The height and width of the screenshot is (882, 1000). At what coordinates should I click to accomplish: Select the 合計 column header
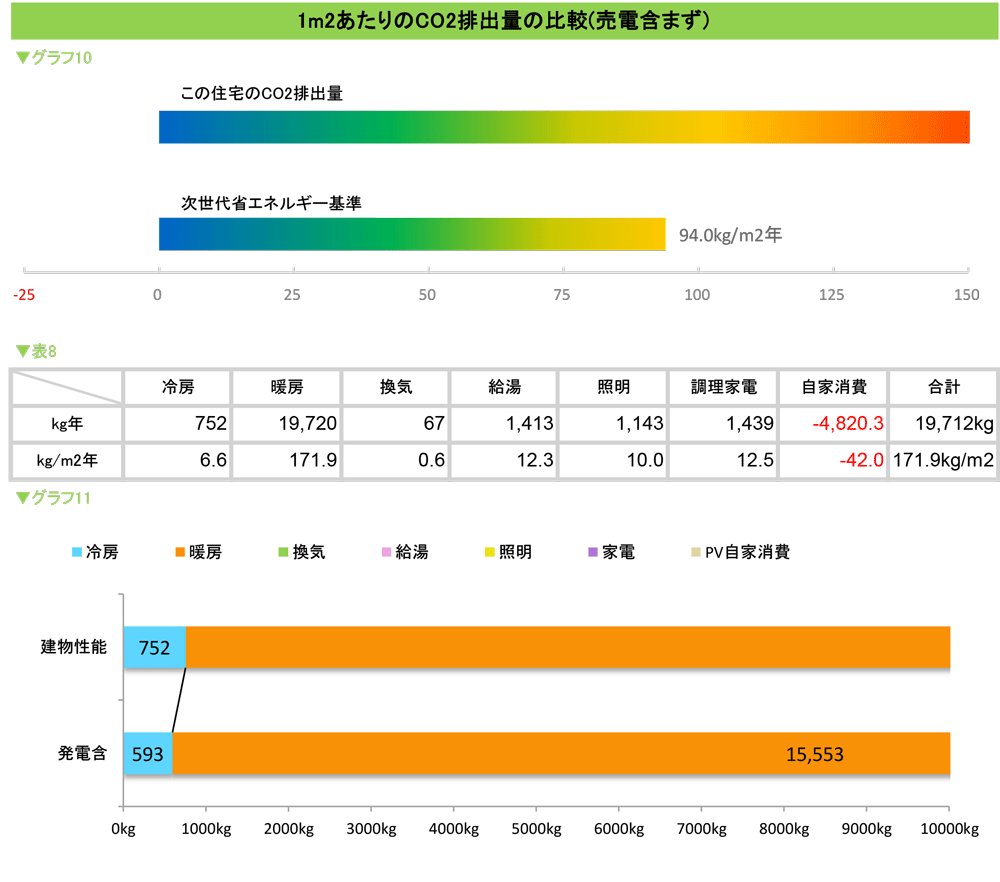coord(944,387)
